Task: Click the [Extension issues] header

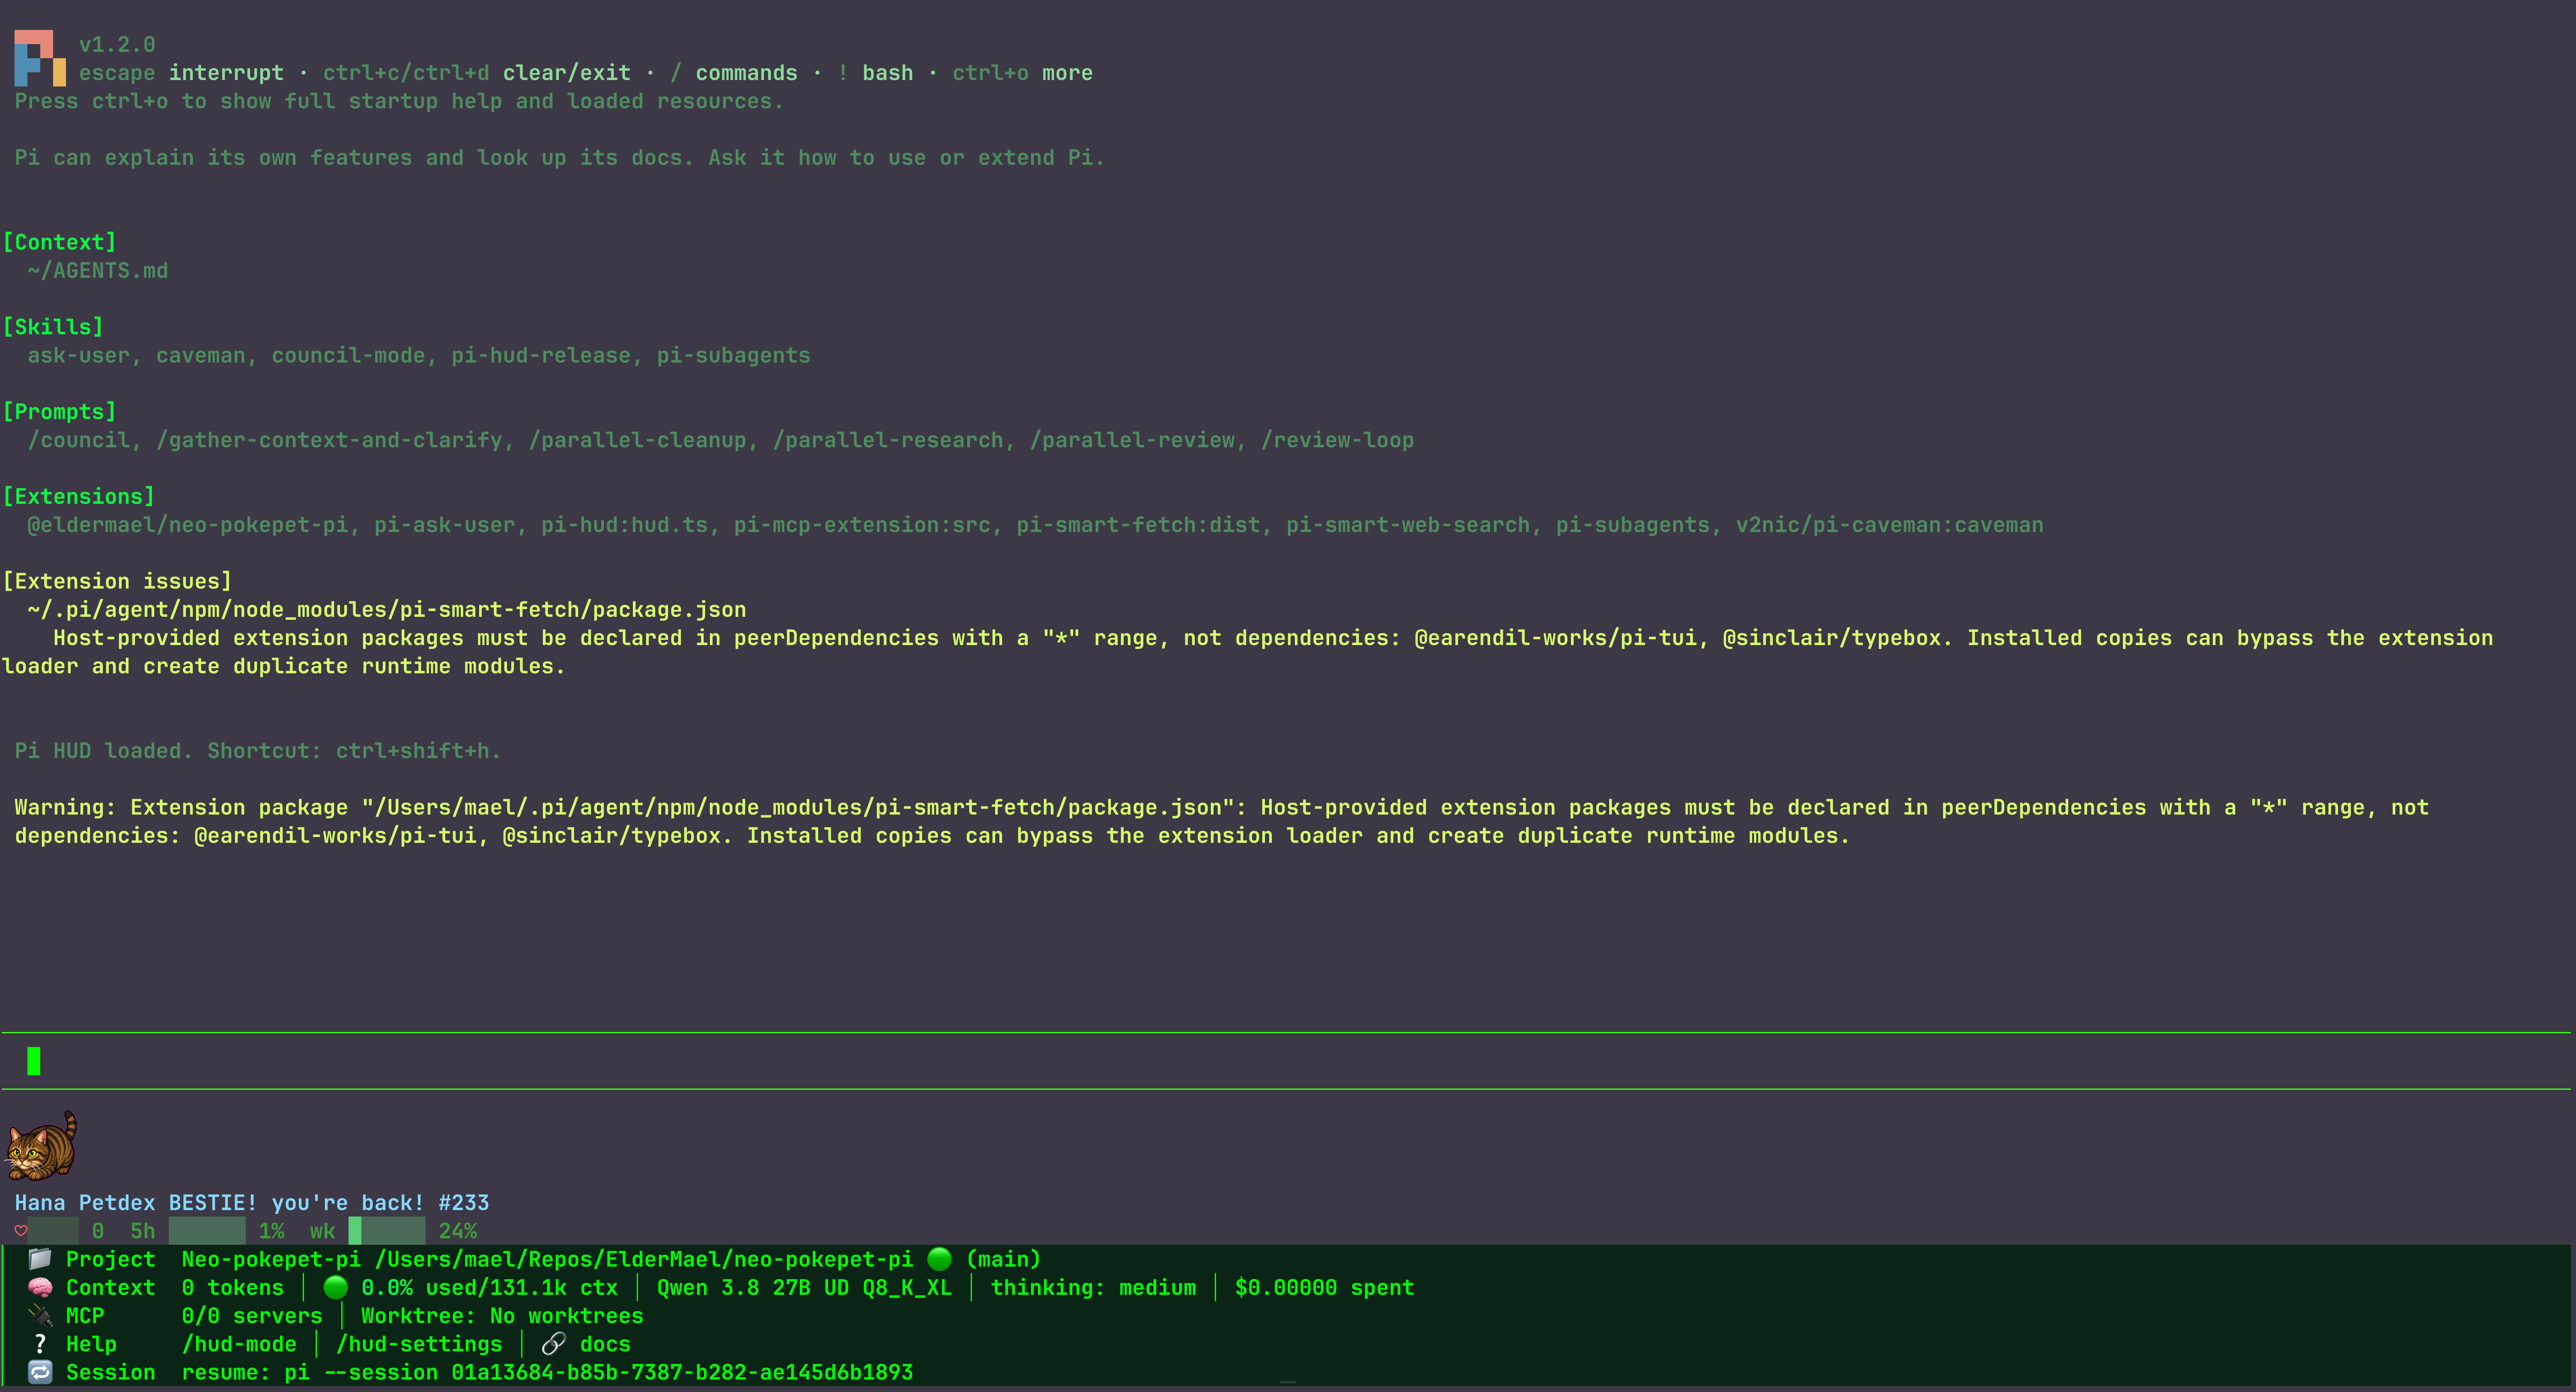Action: coord(117,581)
